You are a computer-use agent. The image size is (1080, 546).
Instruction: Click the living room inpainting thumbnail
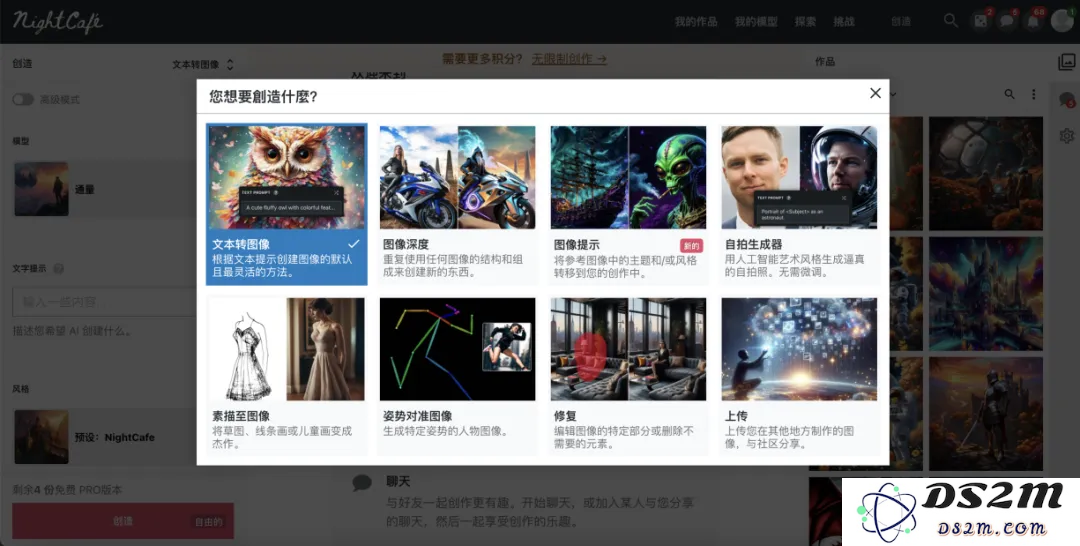[628, 349]
